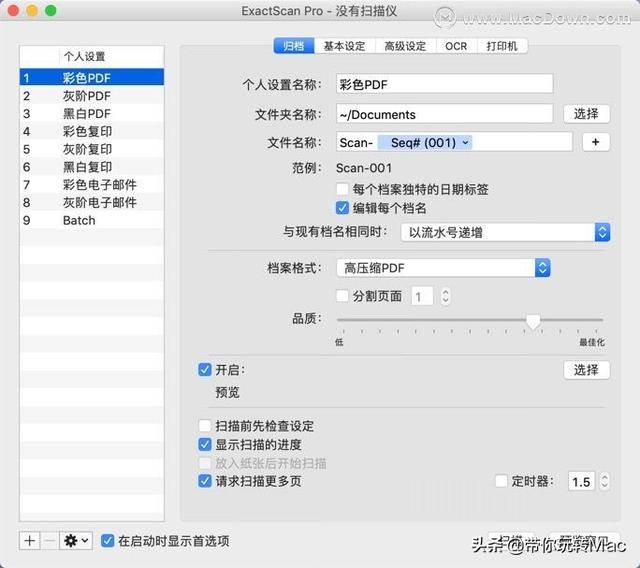Open the existing filename conflict dropdown
Viewport: 640px width, 568px height.
pyautogui.click(x=505, y=232)
